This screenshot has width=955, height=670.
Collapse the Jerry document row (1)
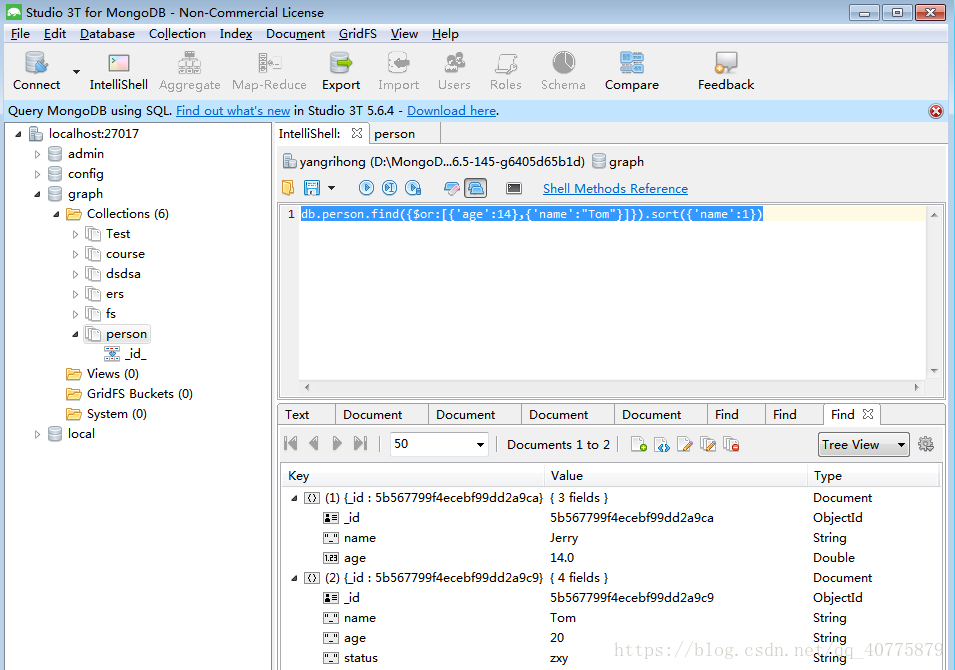[294, 498]
